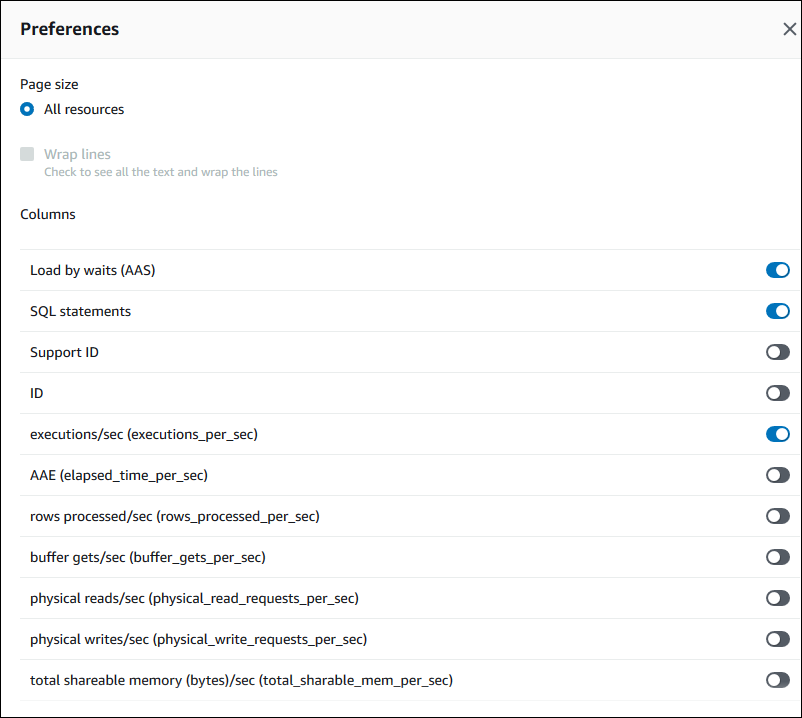Image resolution: width=802 pixels, height=718 pixels.
Task: Disable the 'executions/sec' column toggle
Action: (x=777, y=434)
